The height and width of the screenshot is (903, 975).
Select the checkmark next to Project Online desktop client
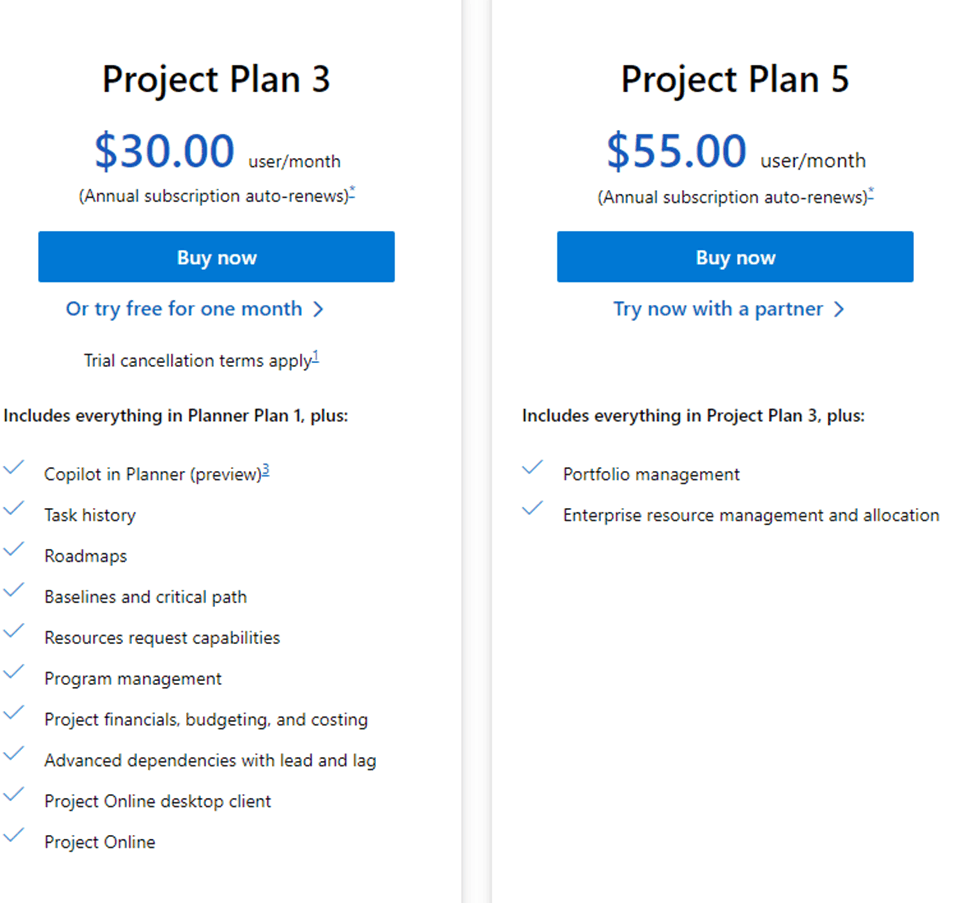[x=15, y=794]
